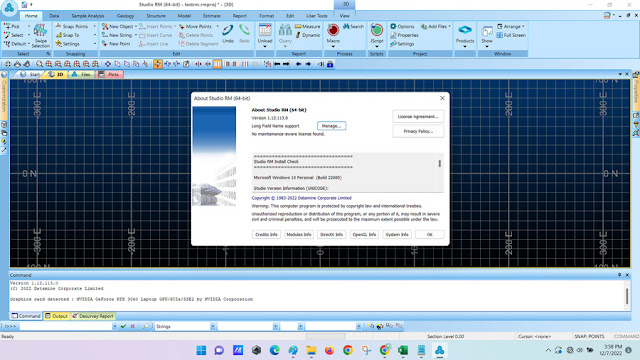Switch to the Output tab
The height and width of the screenshot is (360, 640).
(57, 316)
